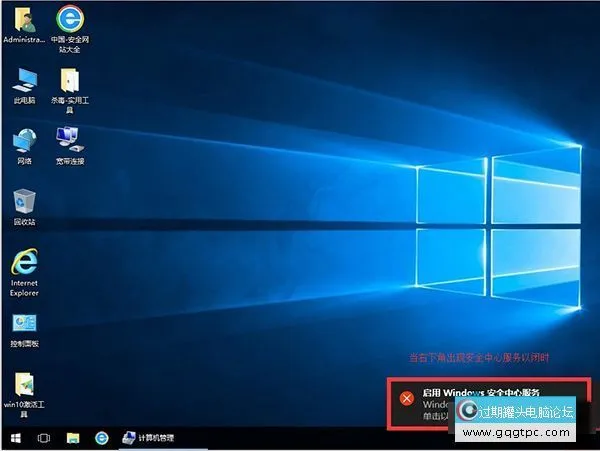Viewport: 600px width, 451px height.
Task: Open File Explorer from the taskbar
Action: [x=73, y=438]
